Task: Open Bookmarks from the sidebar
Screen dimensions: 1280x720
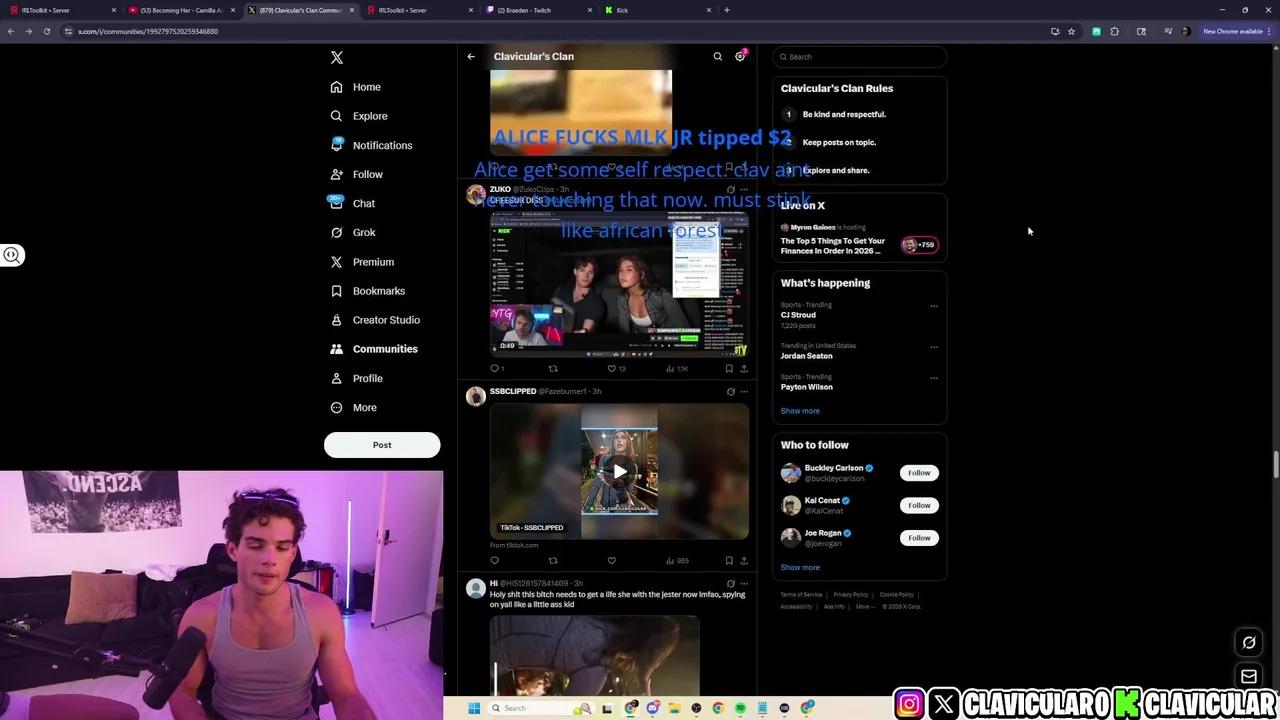Action: coord(378,290)
